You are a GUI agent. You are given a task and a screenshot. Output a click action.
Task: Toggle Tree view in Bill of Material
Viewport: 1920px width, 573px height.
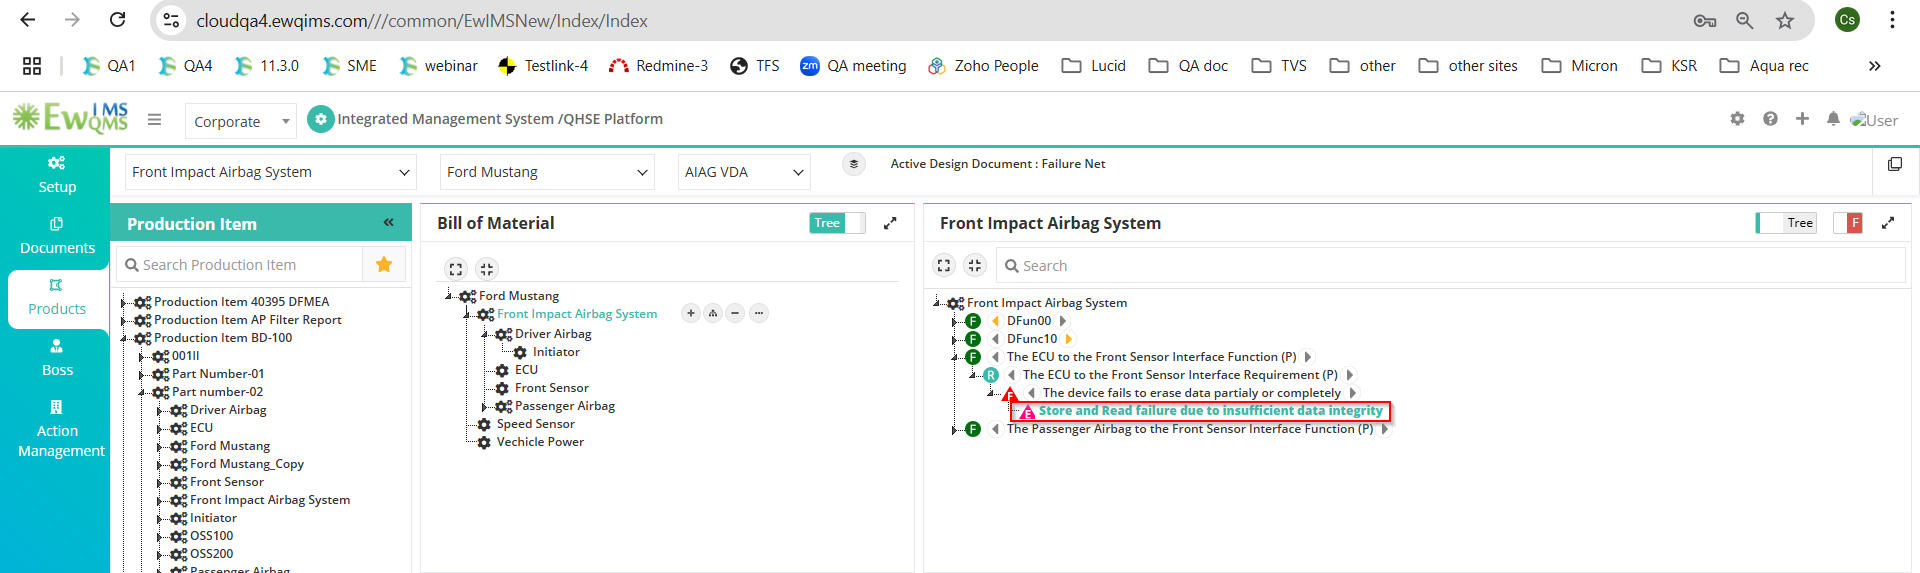tap(838, 223)
